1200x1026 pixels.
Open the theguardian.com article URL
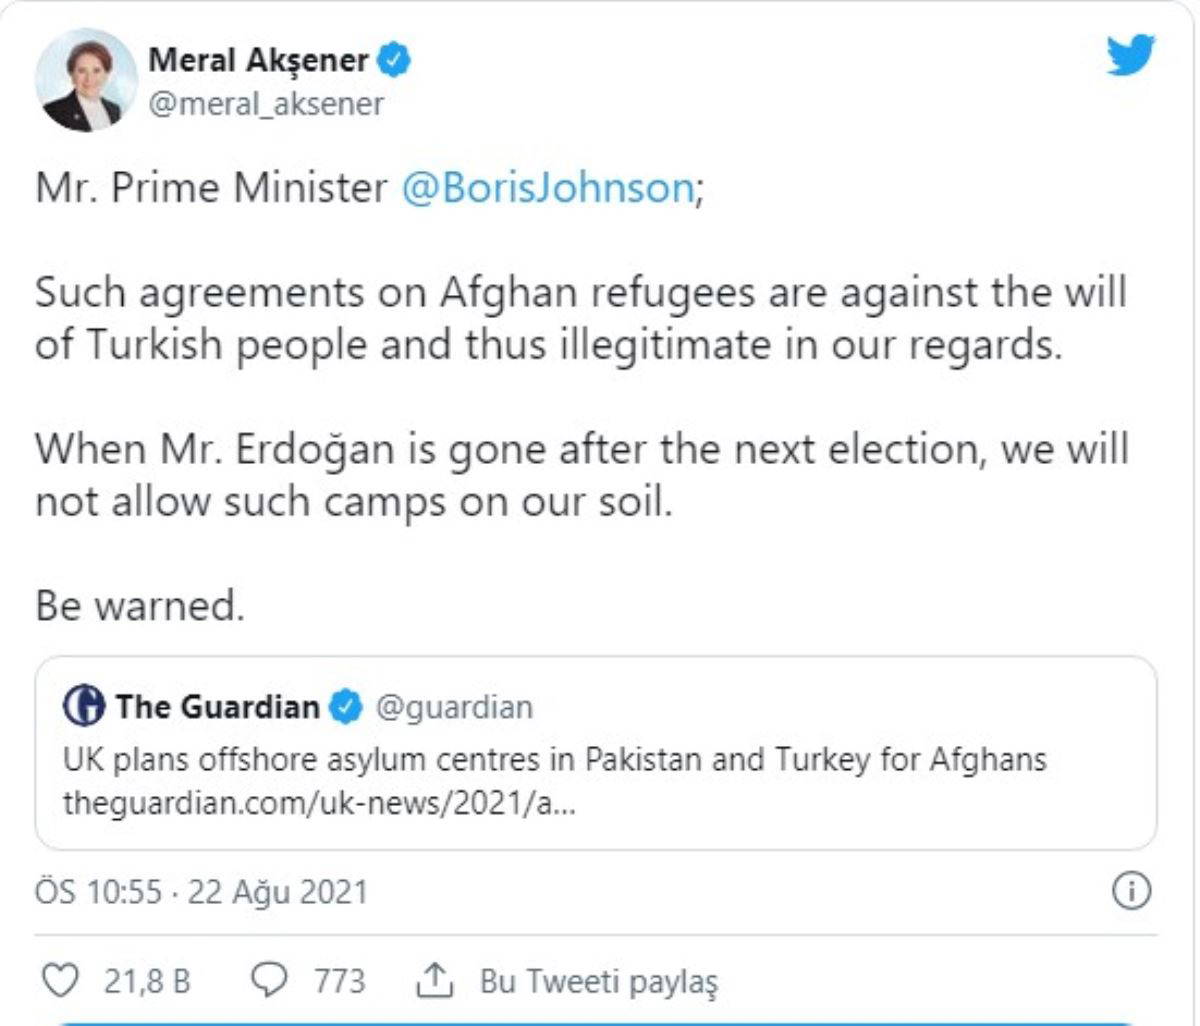click(x=319, y=802)
